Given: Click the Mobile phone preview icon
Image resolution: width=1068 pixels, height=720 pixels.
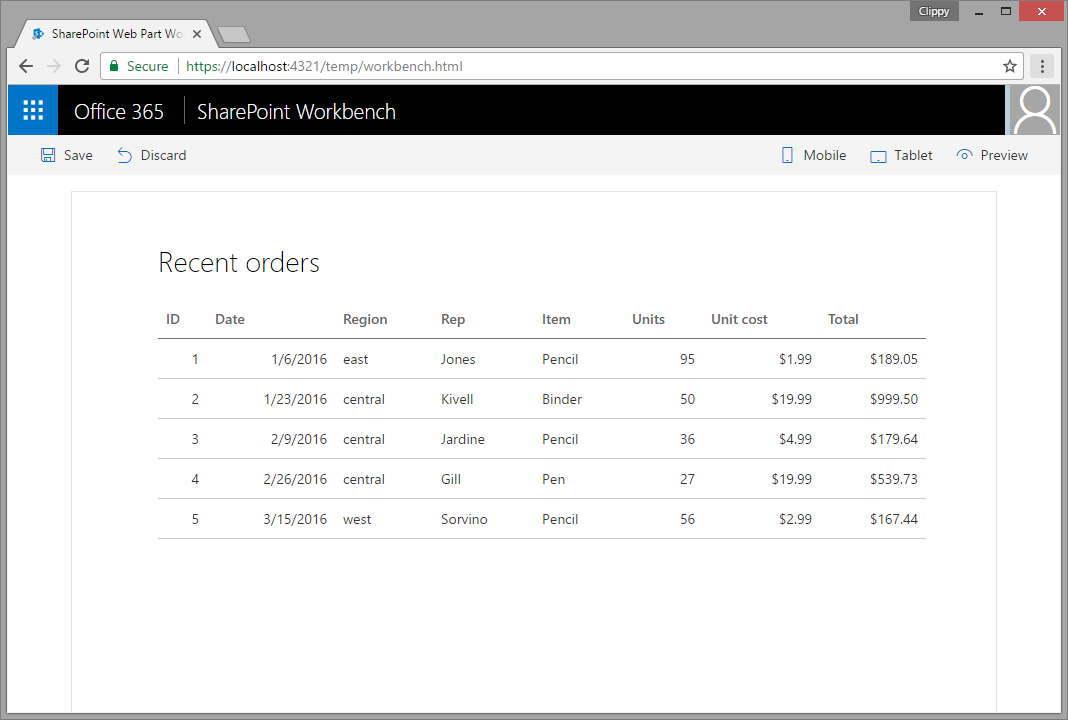Looking at the screenshot, I should [787, 155].
